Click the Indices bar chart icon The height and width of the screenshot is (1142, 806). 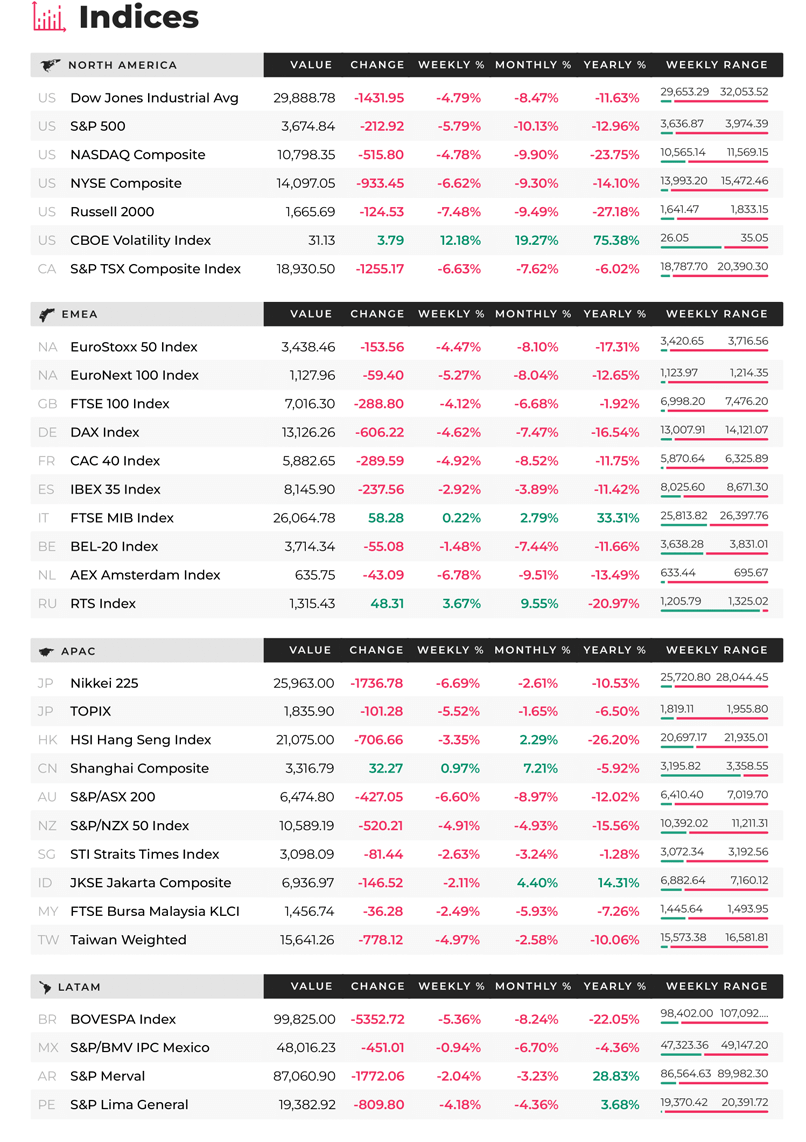50,17
